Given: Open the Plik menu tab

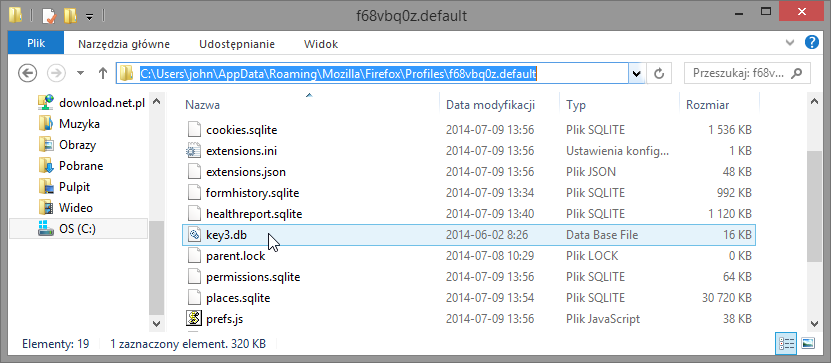Looking at the screenshot, I should coord(36,43).
